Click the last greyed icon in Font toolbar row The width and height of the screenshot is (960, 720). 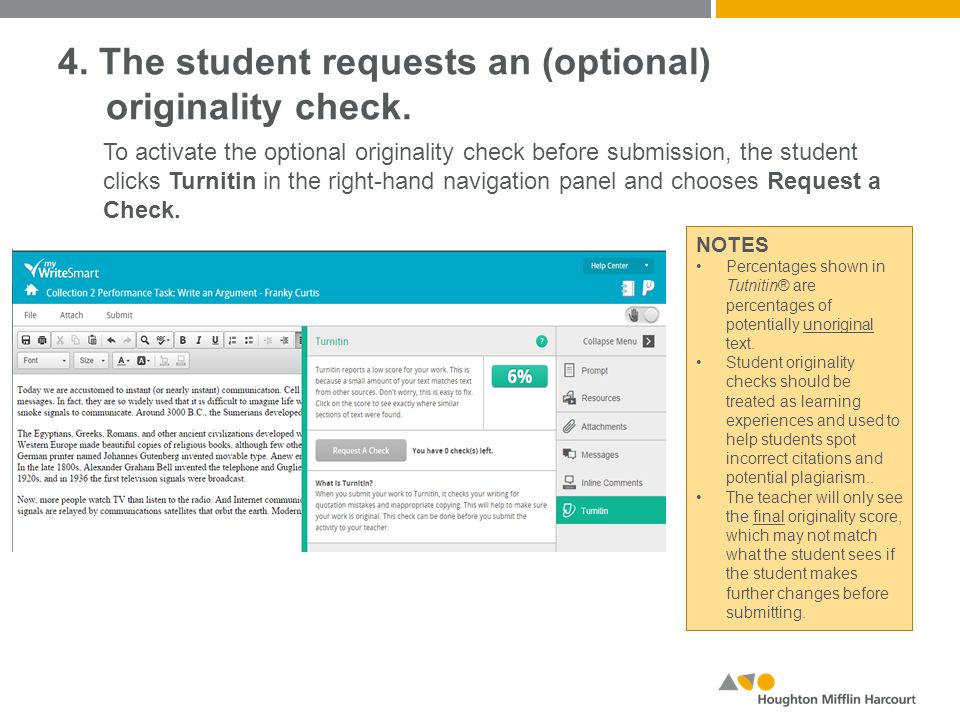click(181, 361)
